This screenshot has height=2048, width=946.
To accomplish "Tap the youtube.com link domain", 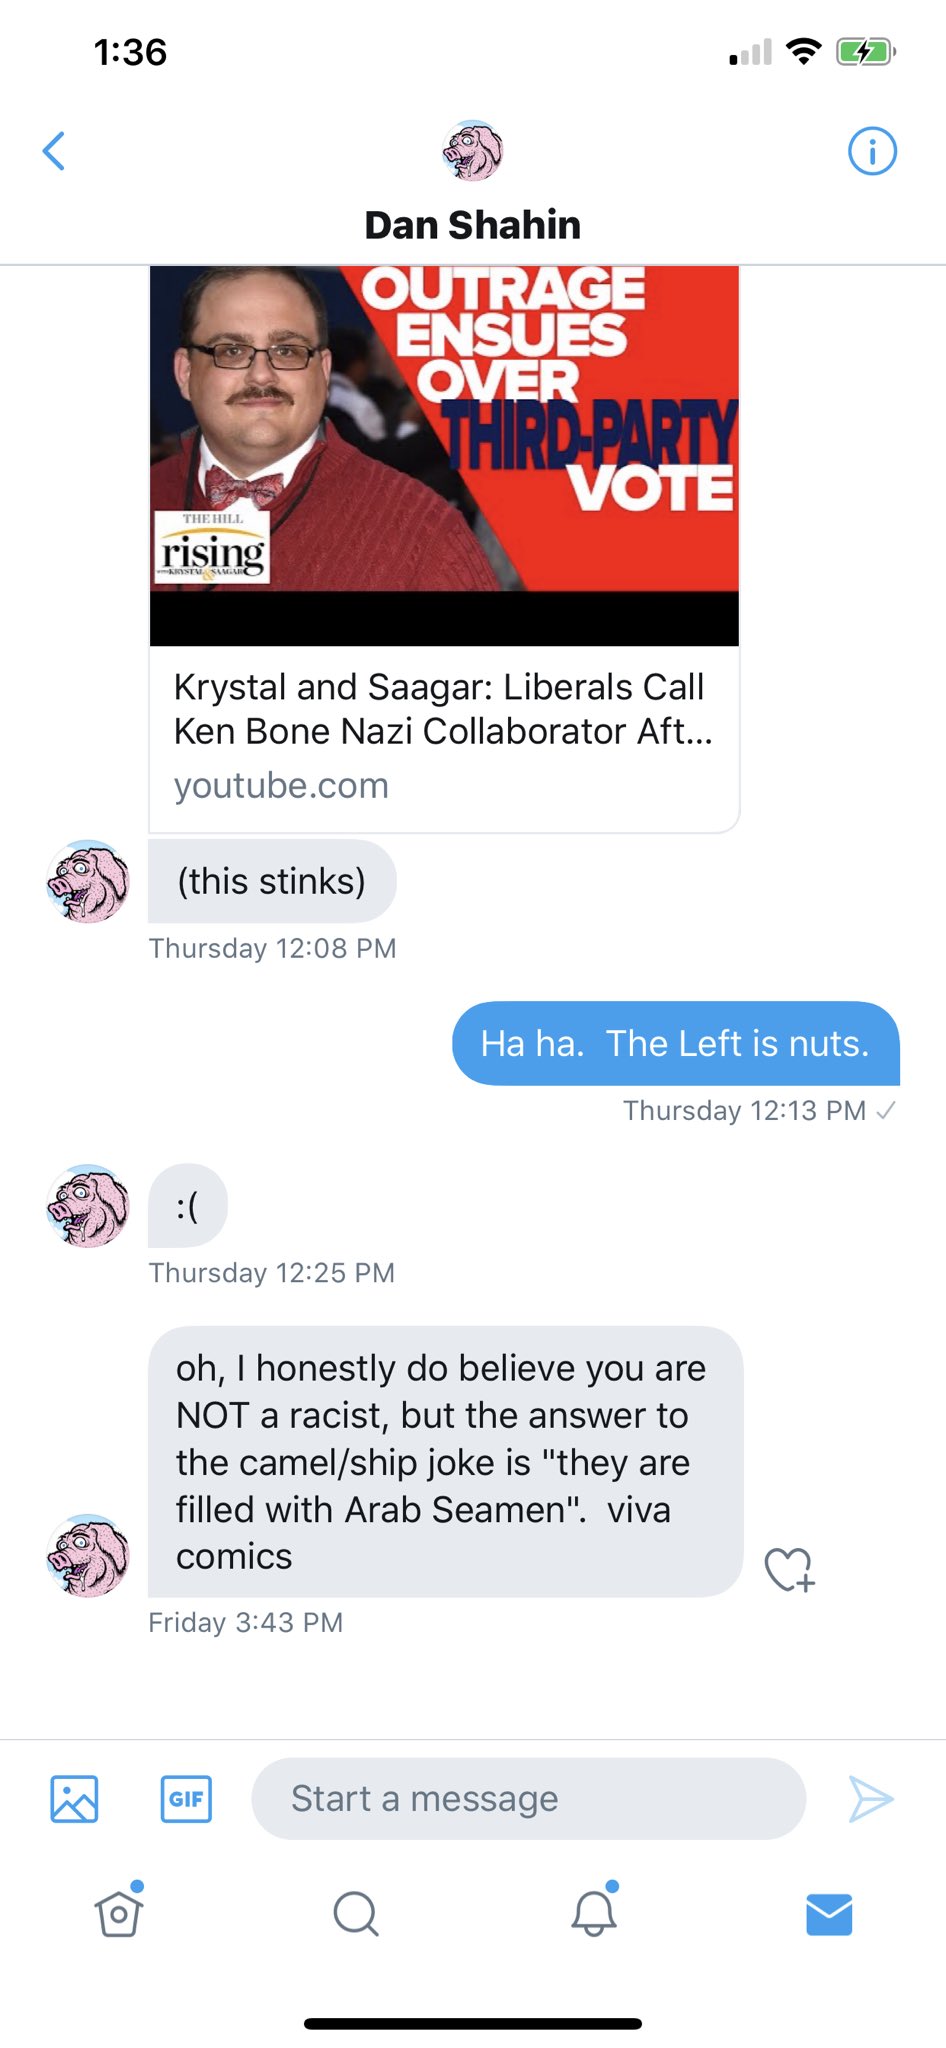I will [281, 786].
